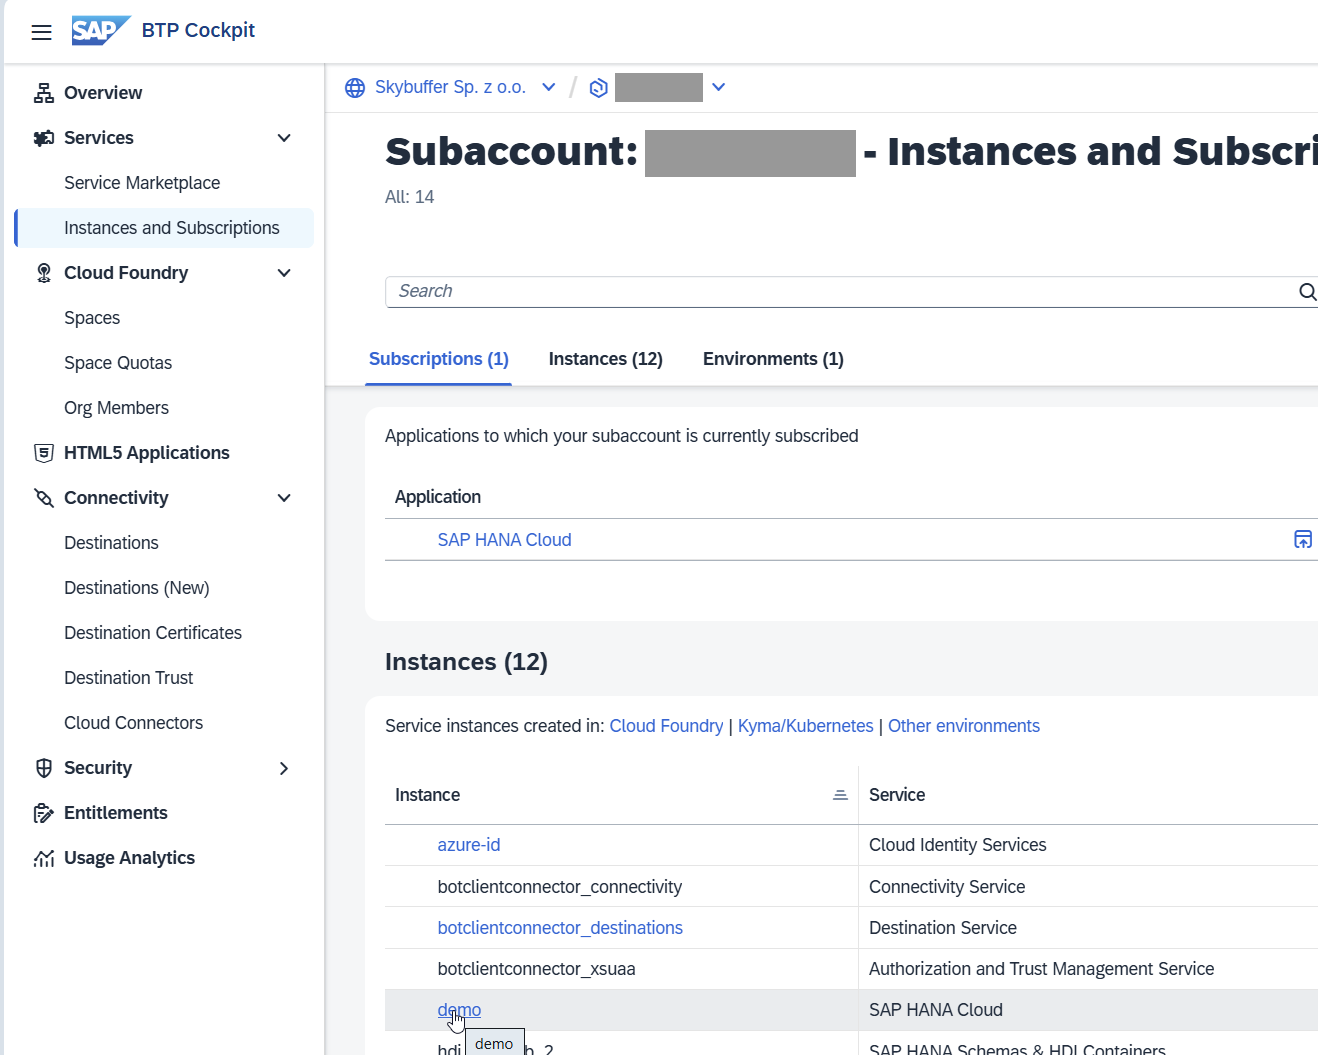Viewport: 1318px width, 1055px height.
Task: Toggle the hamburger navigation menu
Action: (41, 32)
